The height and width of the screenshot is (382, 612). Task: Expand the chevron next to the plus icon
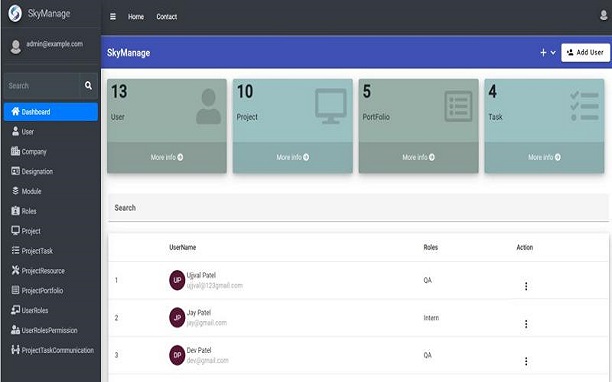pos(553,52)
